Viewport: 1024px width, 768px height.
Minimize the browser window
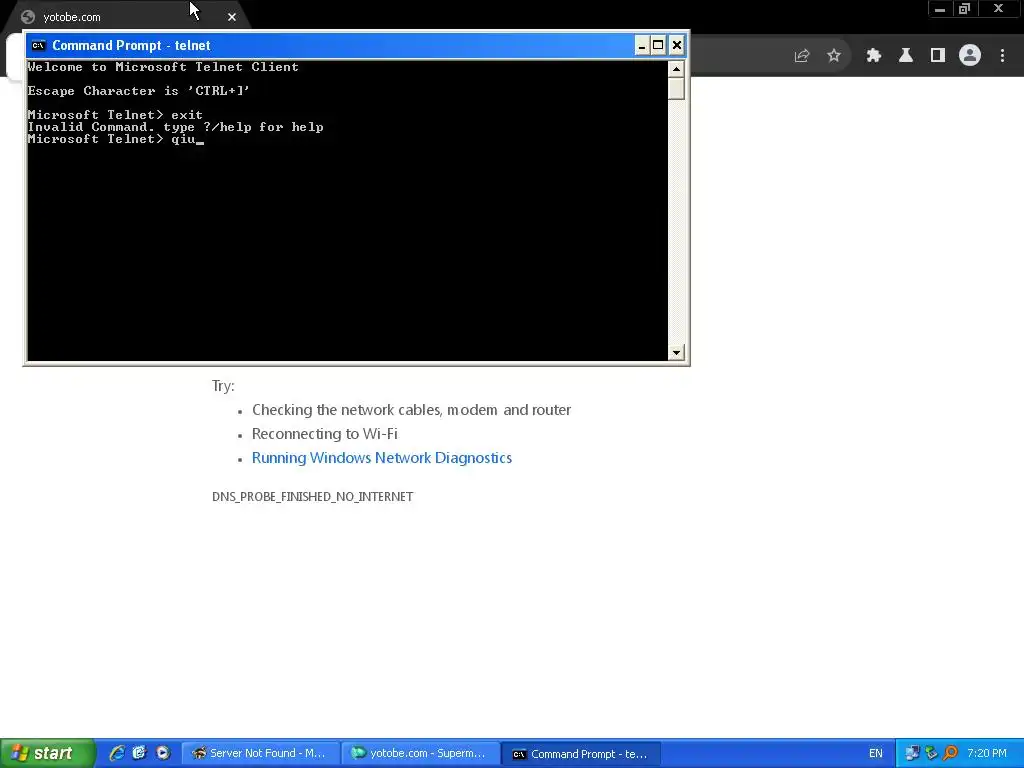tap(940, 9)
